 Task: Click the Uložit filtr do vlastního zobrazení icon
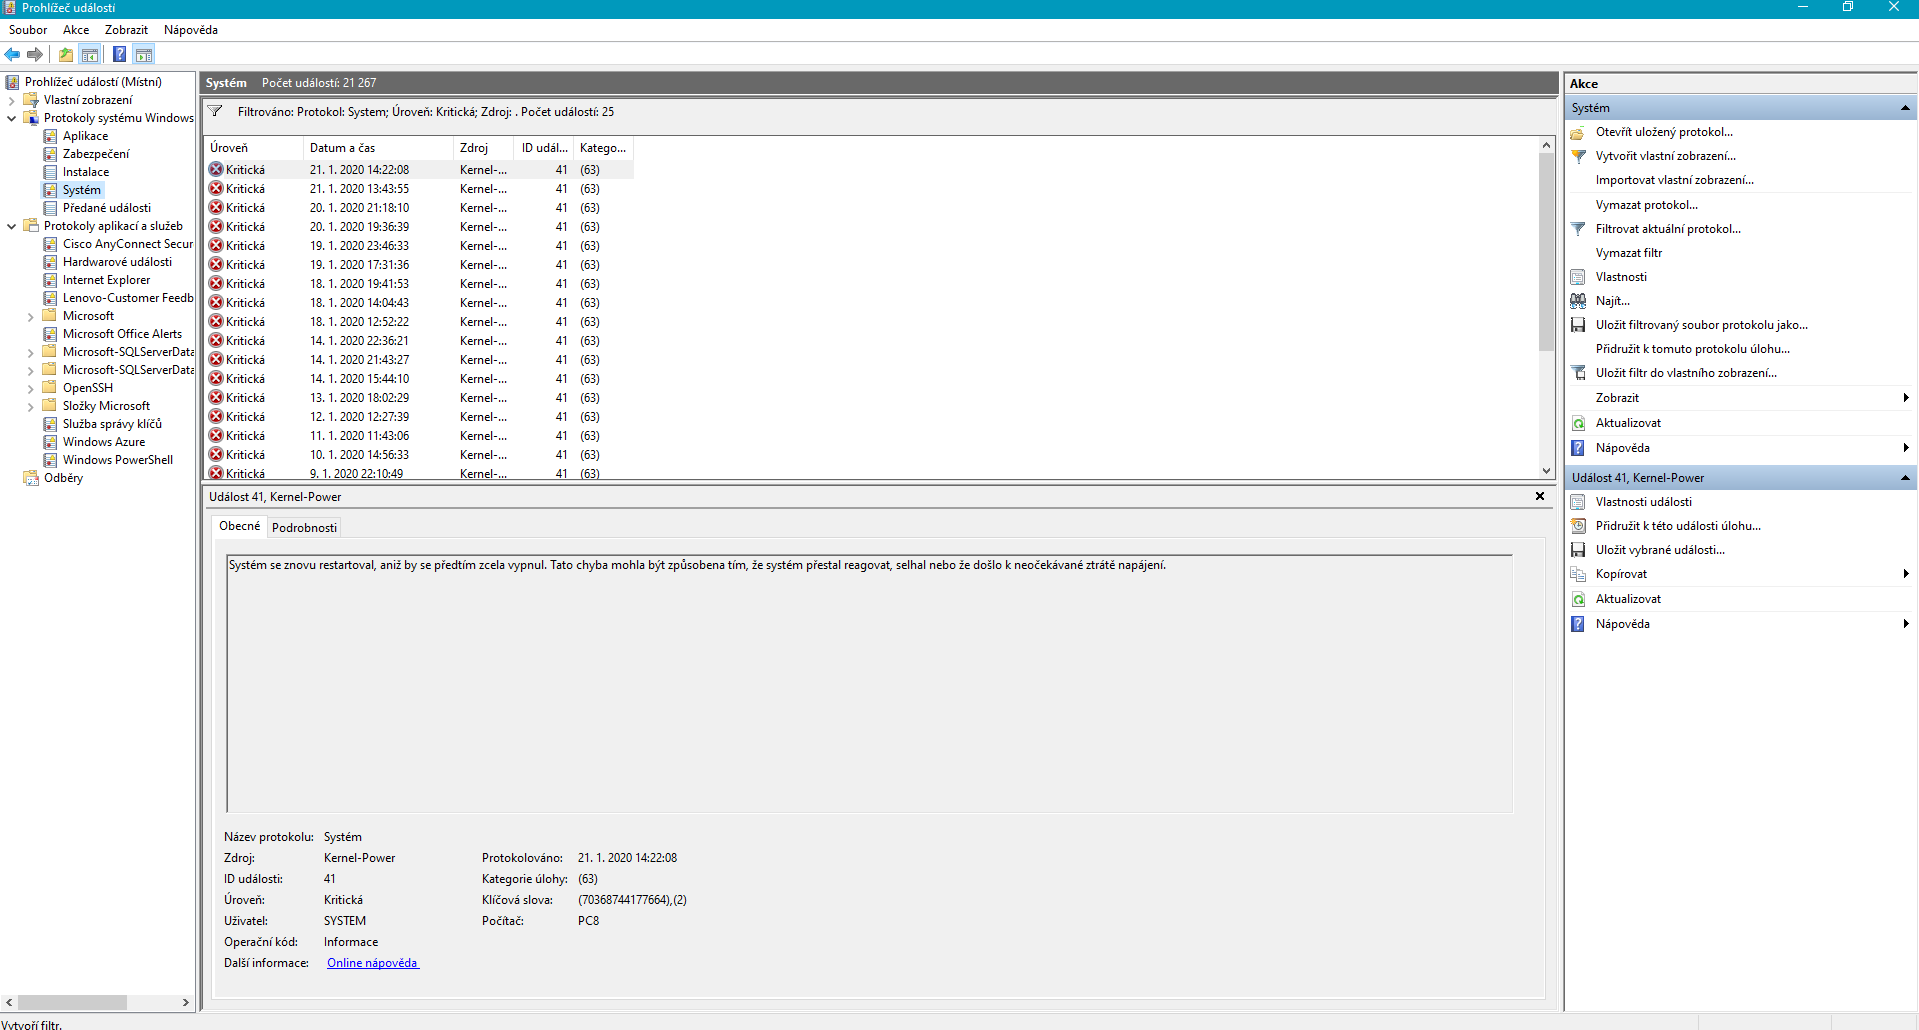(x=1578, y=373)
